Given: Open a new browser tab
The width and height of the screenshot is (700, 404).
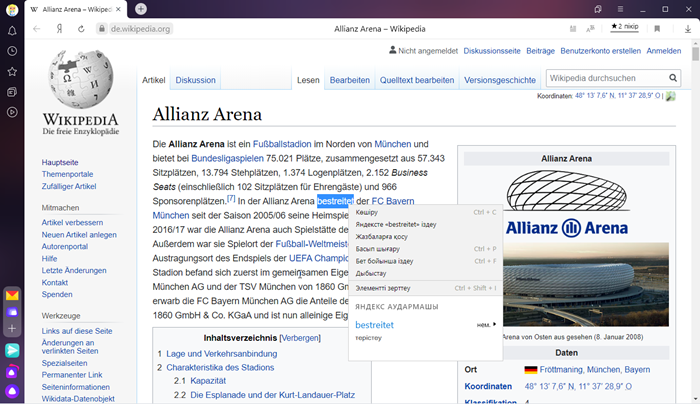Looking at the screenshot, I should 141,9.
